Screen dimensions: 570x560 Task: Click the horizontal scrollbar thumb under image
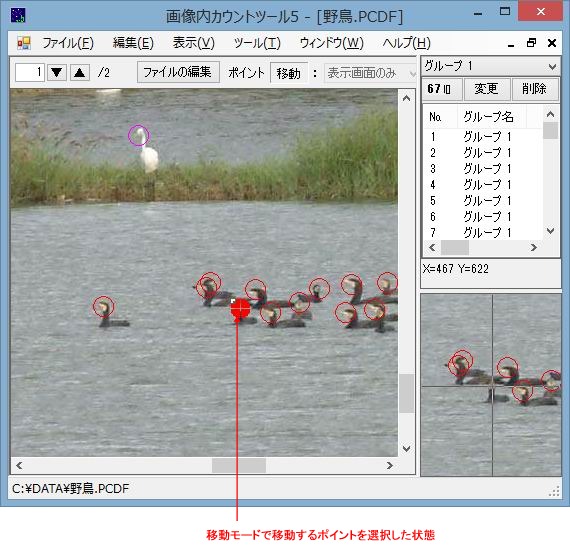(239, 465)
